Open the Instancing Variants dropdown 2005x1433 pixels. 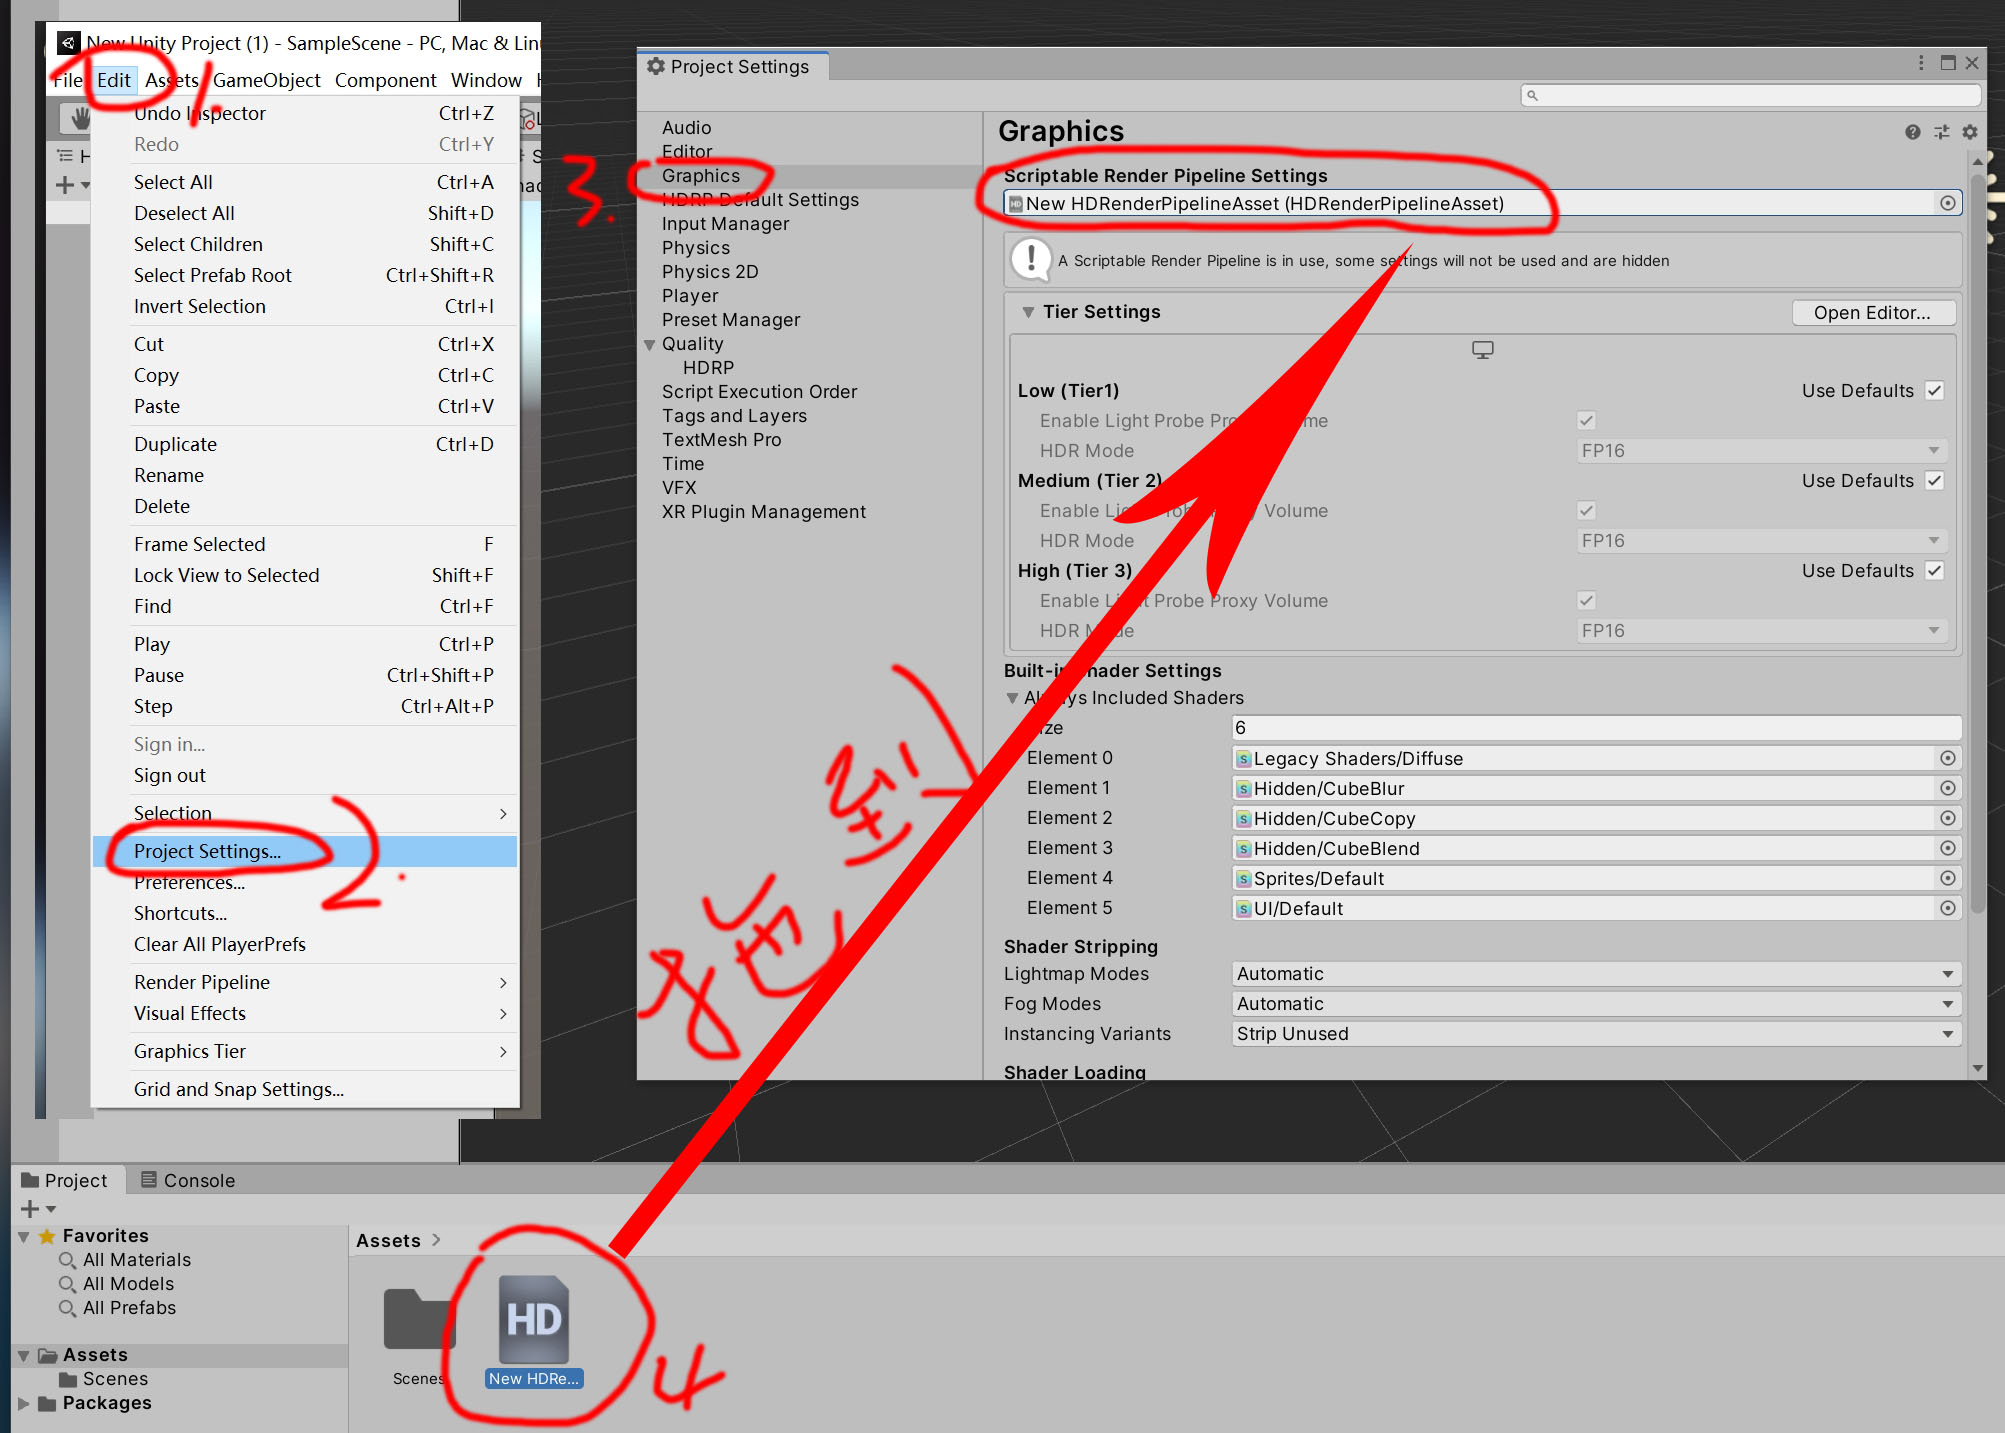tap(1596, 1034)
